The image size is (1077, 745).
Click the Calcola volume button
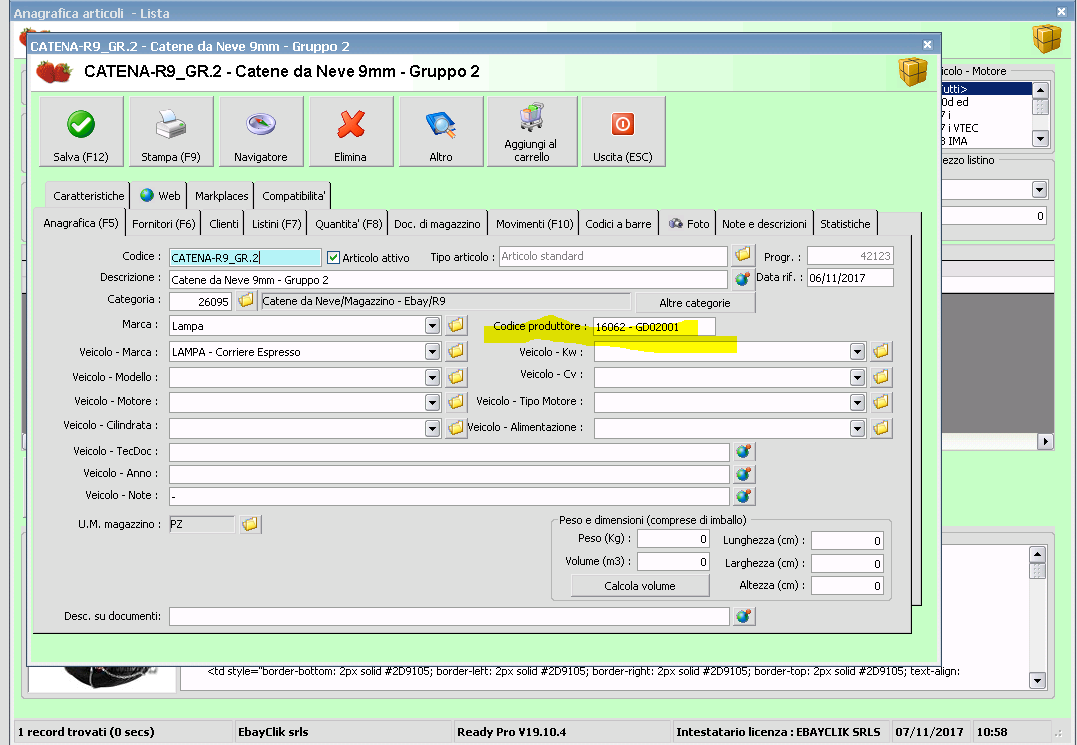click(x=640, y=586)
